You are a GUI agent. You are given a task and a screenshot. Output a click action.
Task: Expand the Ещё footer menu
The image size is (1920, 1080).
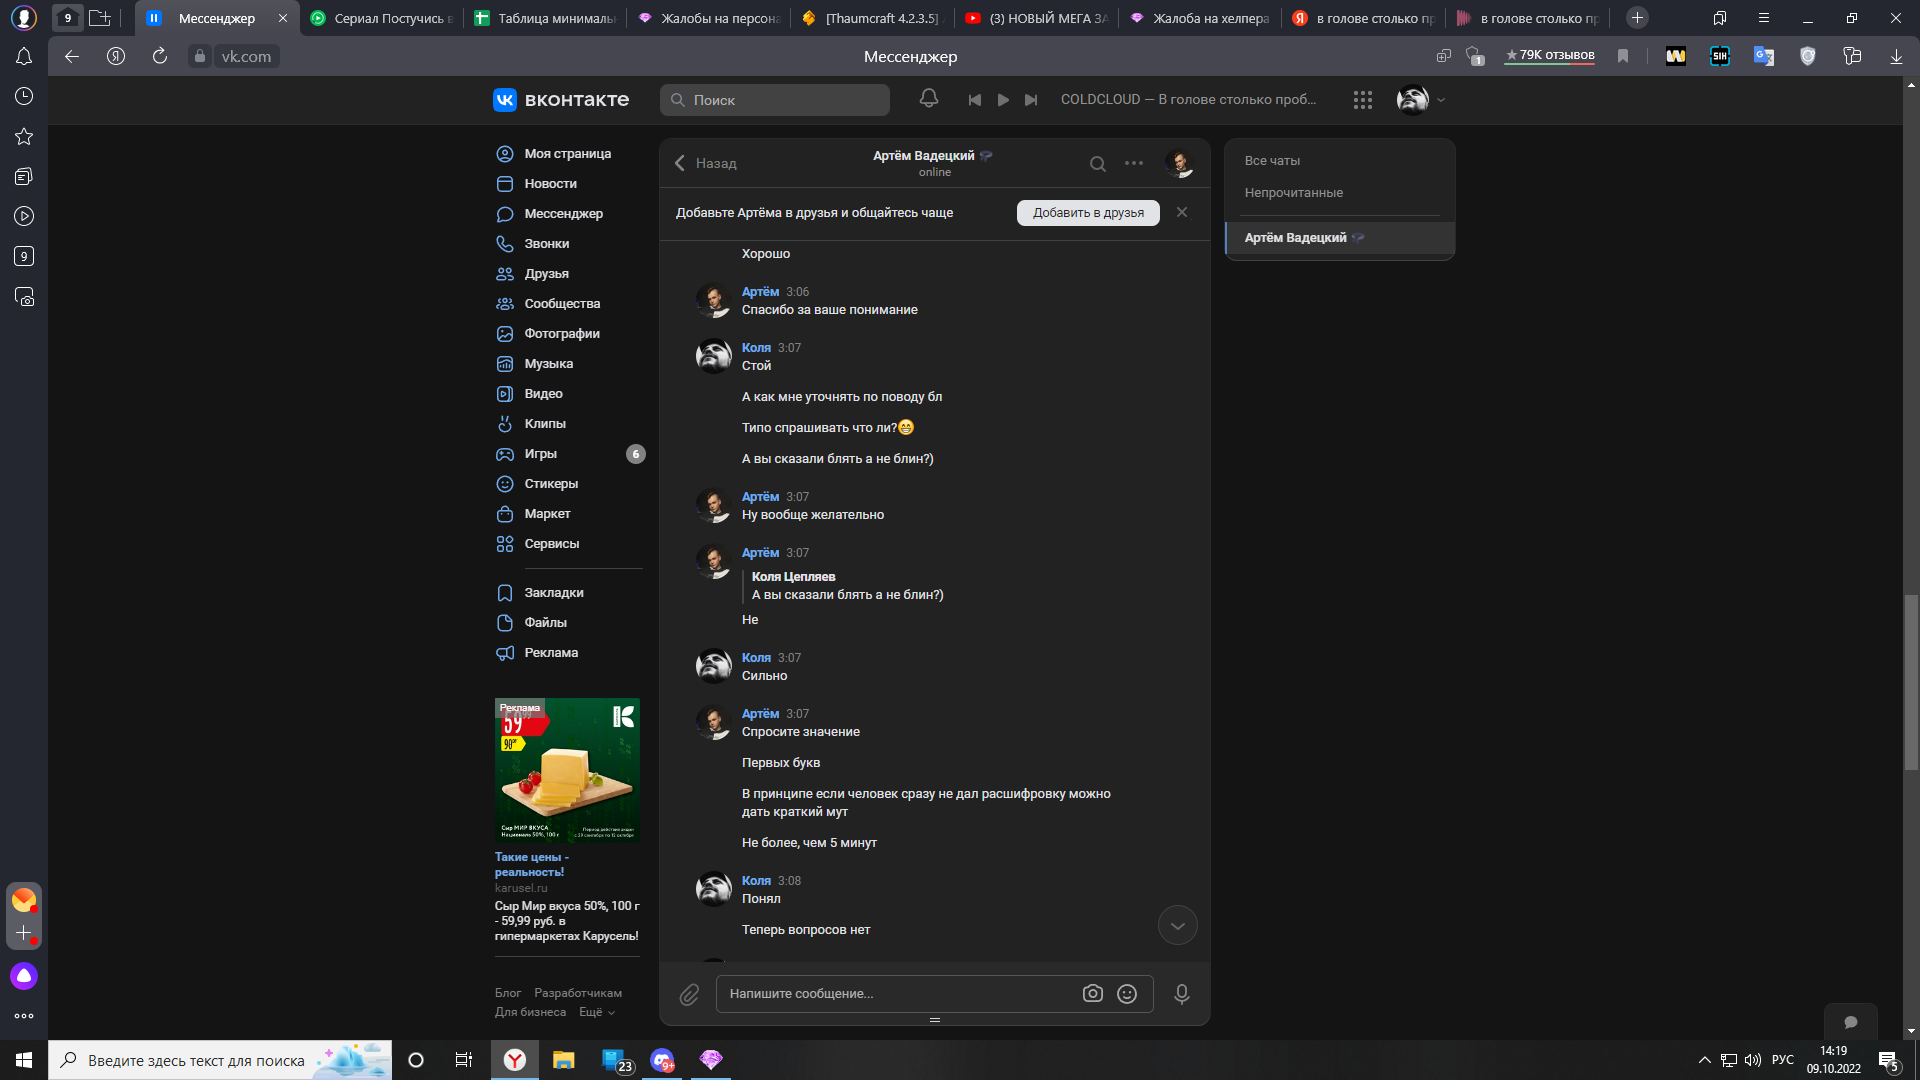coord(597,1012)
